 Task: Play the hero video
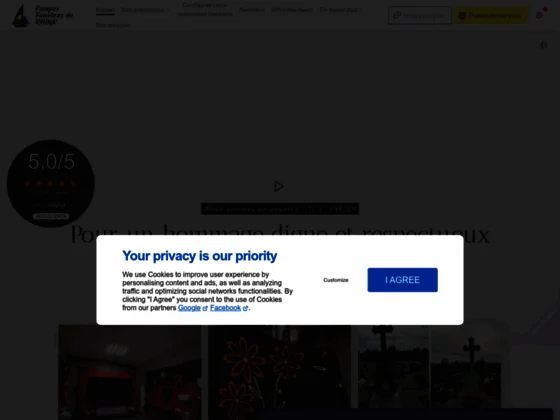tap(279, 186)
